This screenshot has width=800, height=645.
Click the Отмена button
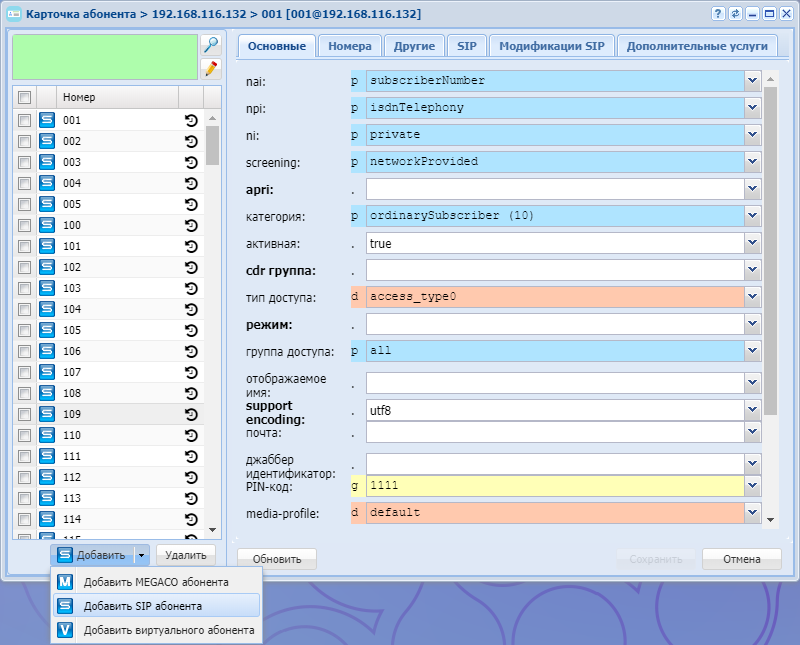[x=741, y=559]
